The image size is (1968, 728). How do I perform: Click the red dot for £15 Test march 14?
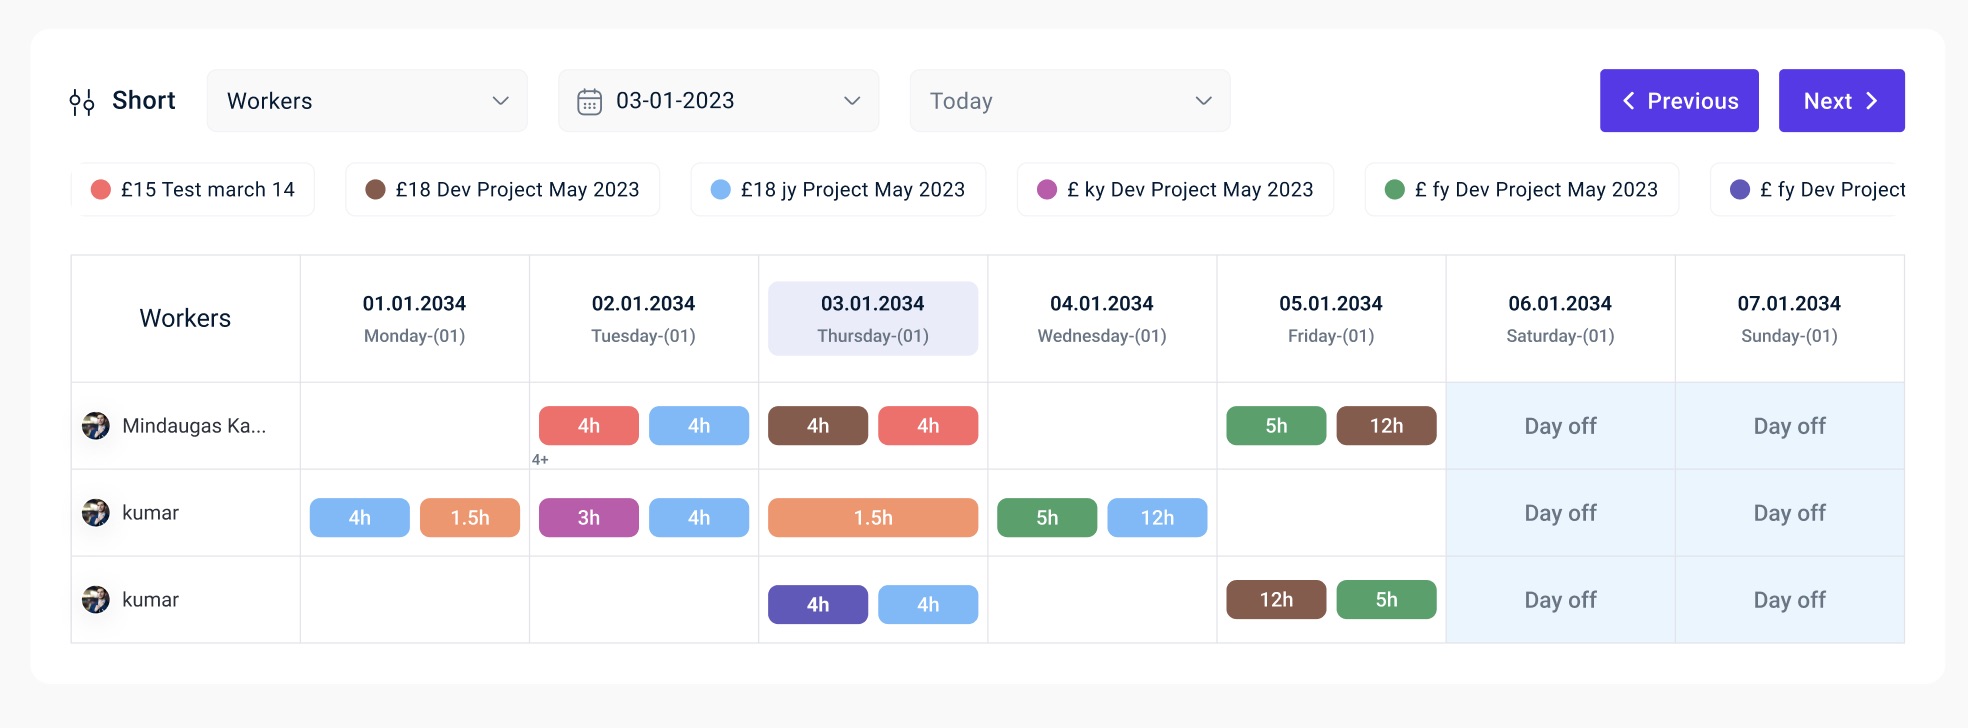[101, 190]
